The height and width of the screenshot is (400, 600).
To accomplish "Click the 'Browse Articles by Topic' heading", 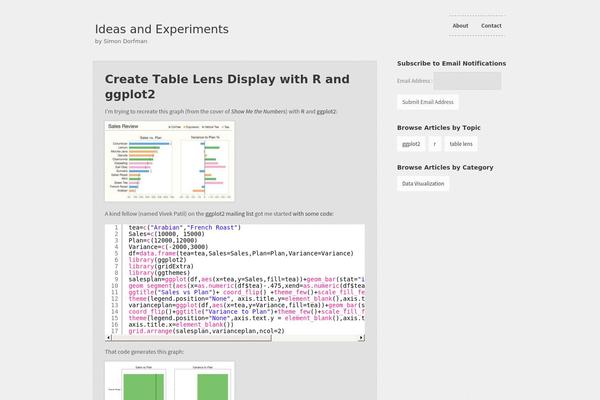I will point(439,127).
